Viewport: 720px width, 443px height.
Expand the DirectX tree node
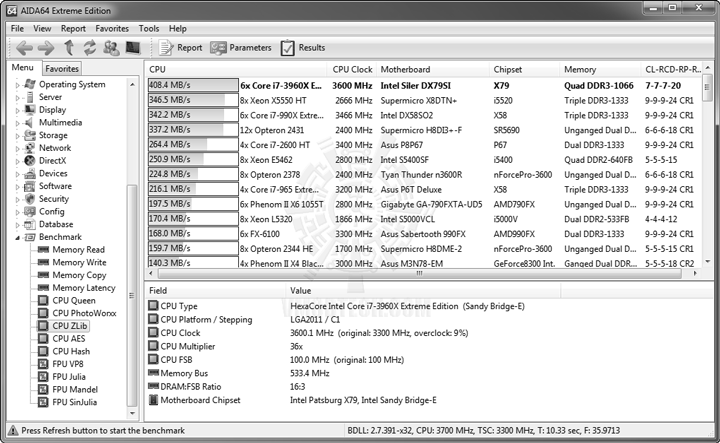(x=18, y=161)
